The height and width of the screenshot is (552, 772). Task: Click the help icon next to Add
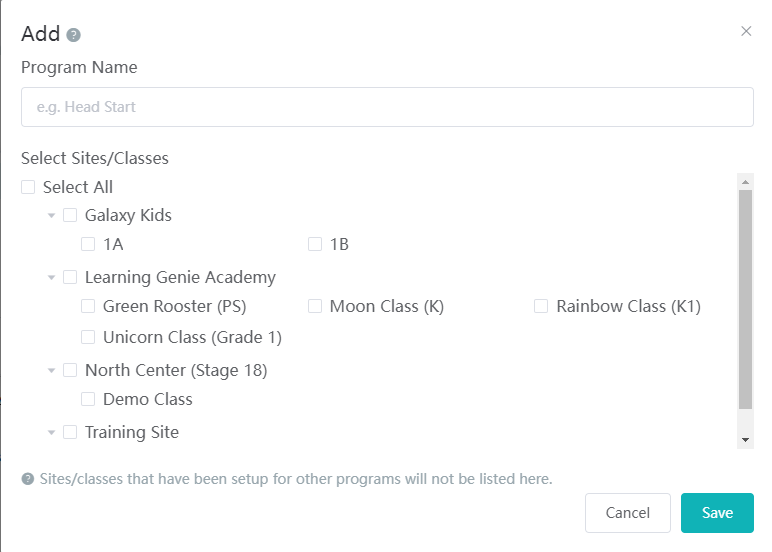click(x=73, y=35)
